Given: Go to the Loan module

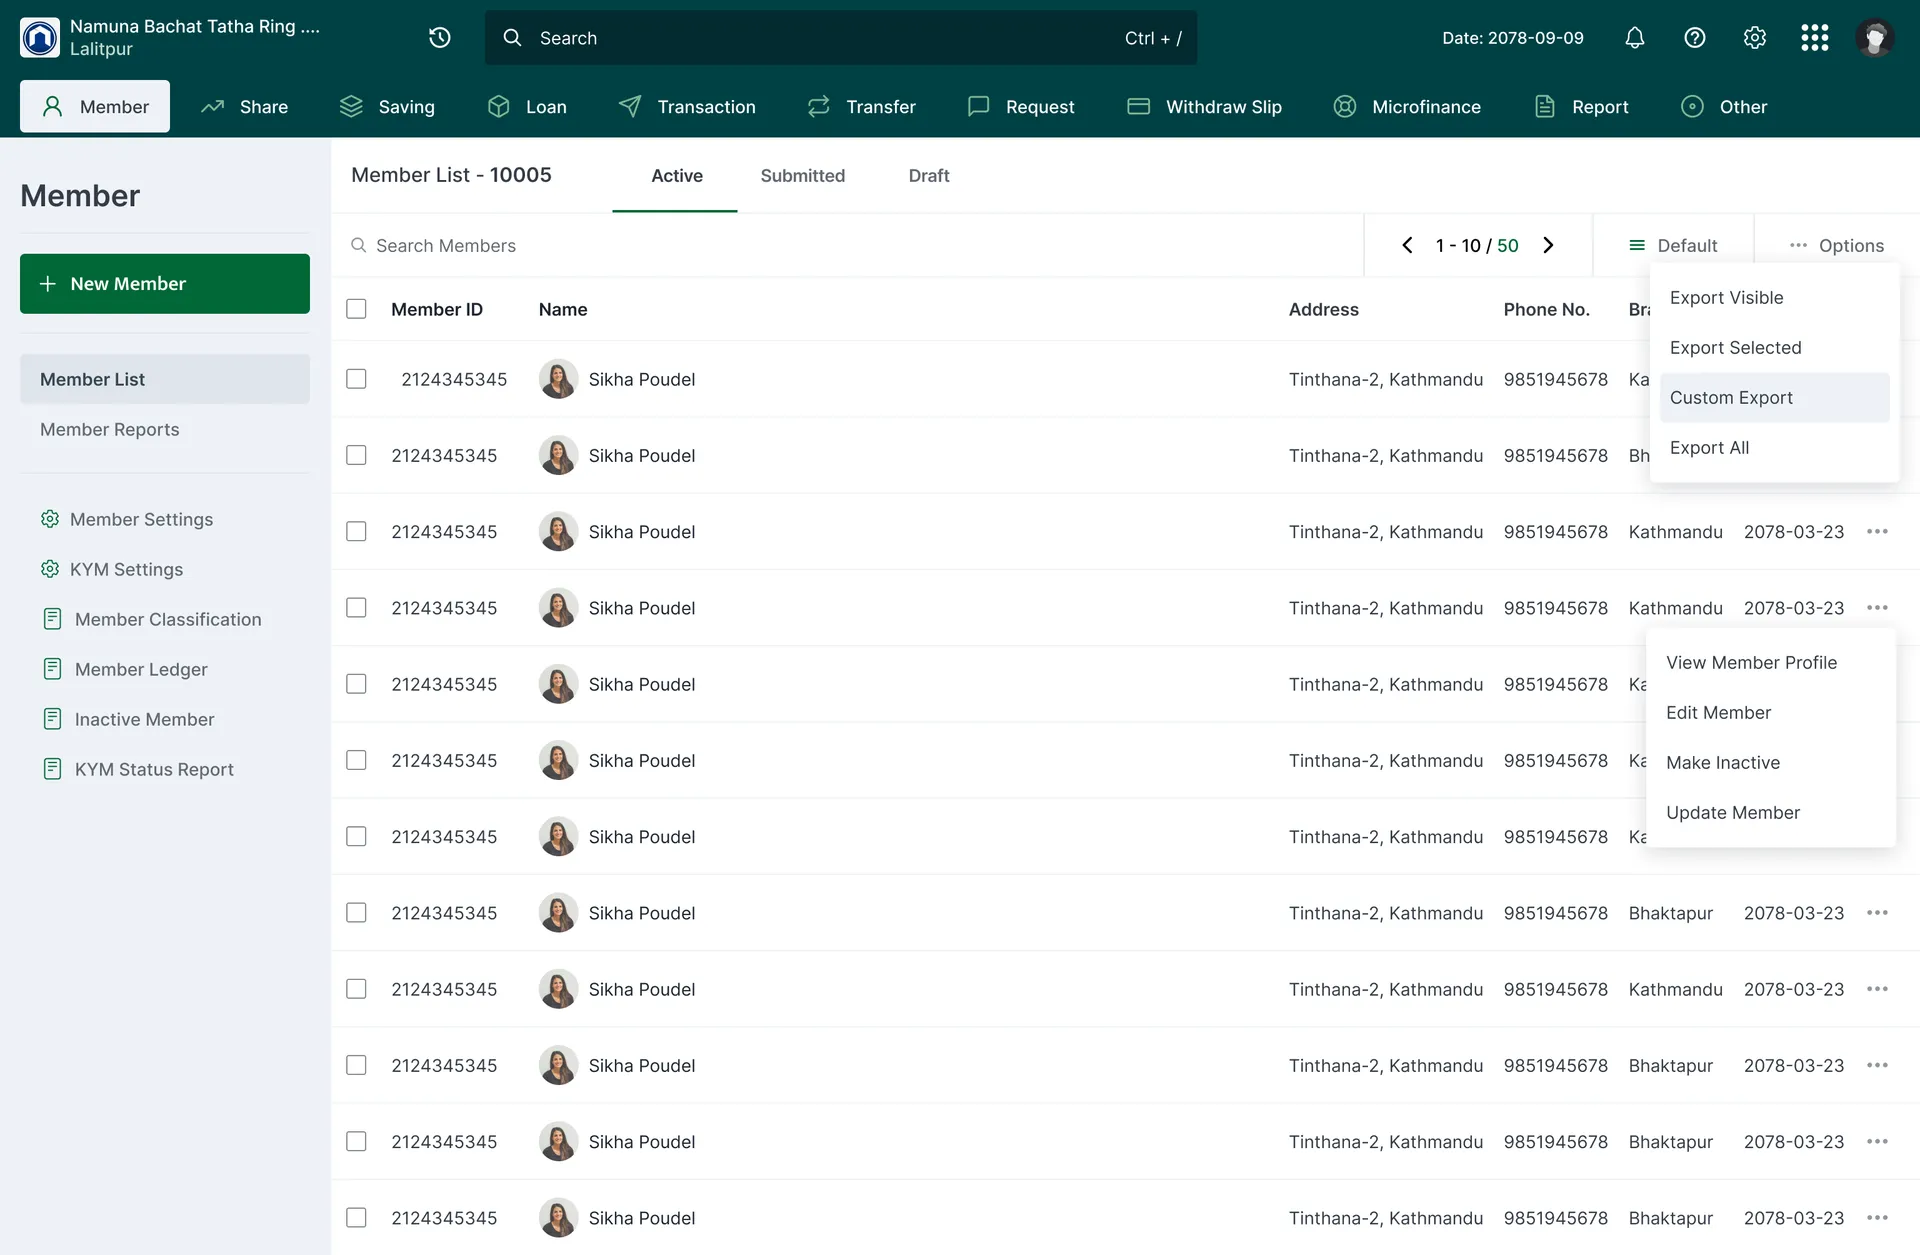Looking at the screenshot, I should [527, 107].
